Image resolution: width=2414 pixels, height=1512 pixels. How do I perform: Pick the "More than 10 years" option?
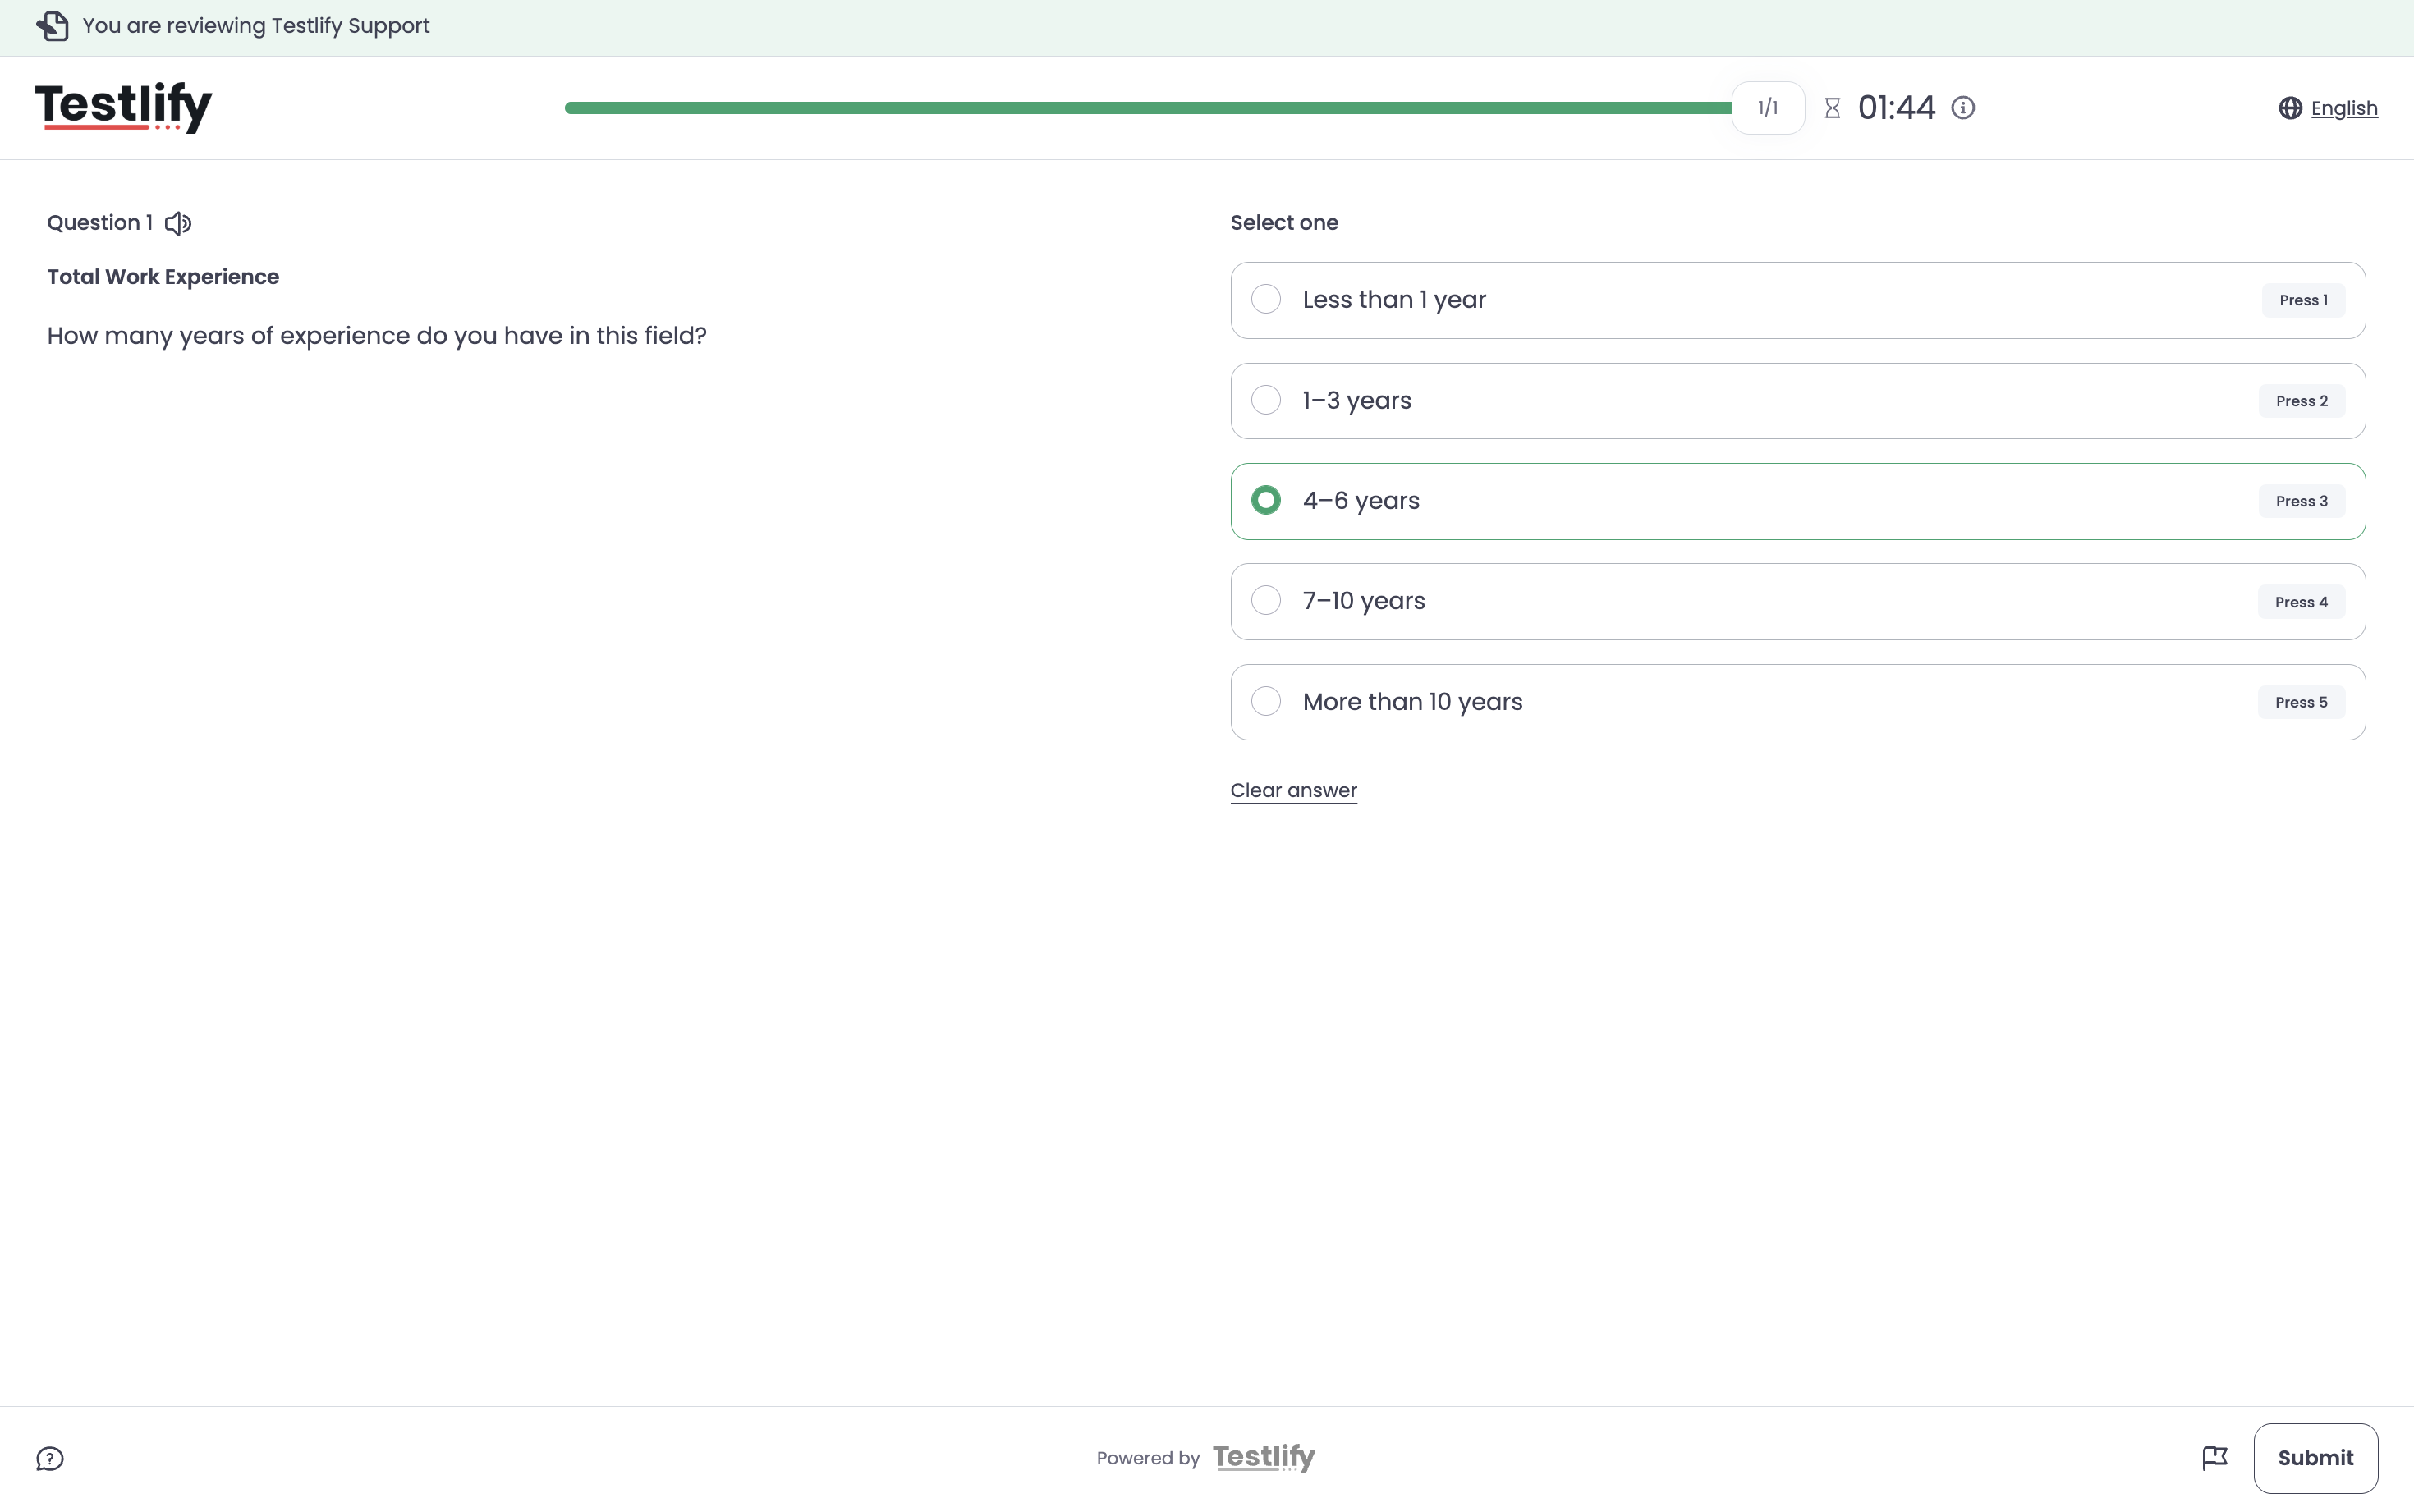(1798, 702)
